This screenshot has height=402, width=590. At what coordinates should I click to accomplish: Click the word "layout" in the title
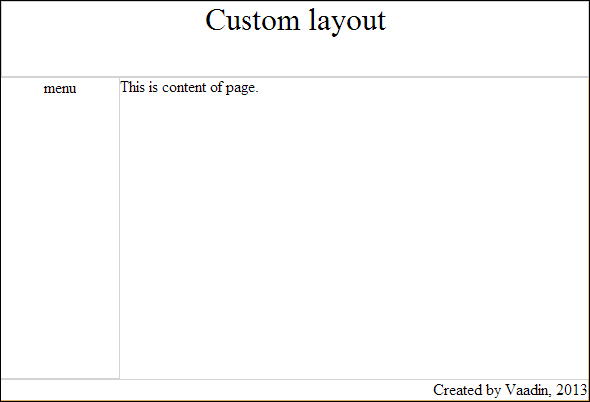tap(347, 22)
